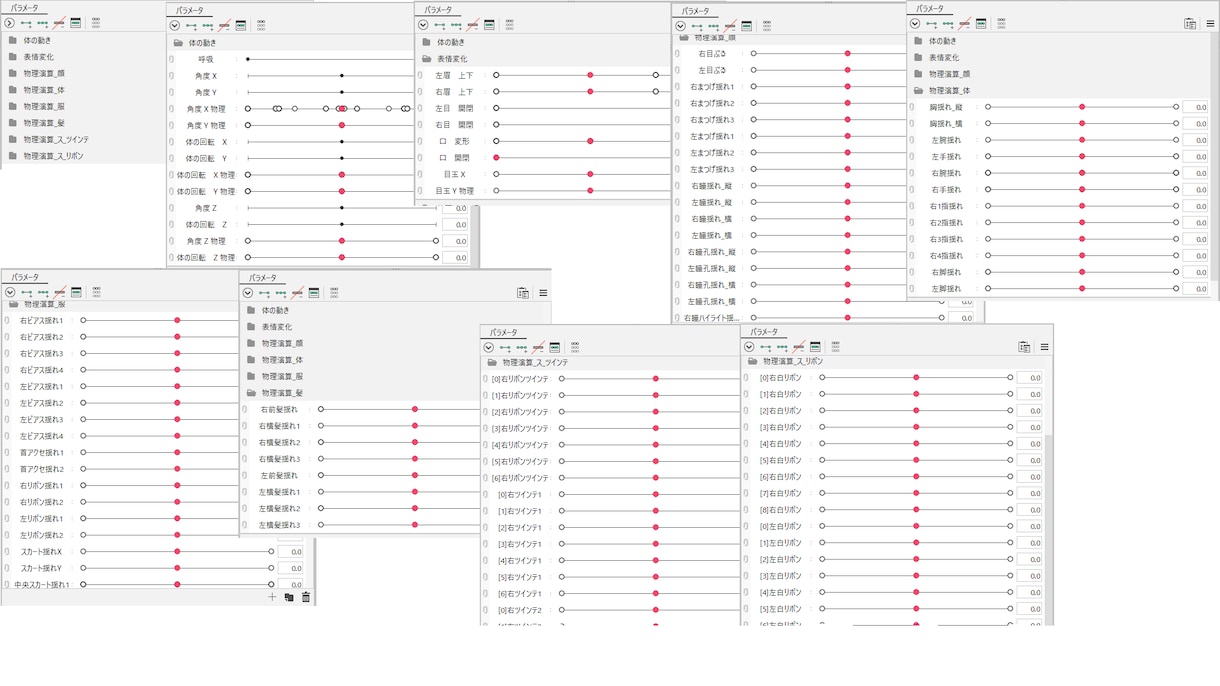Click the 口 開閉 slider

point(582,158)
